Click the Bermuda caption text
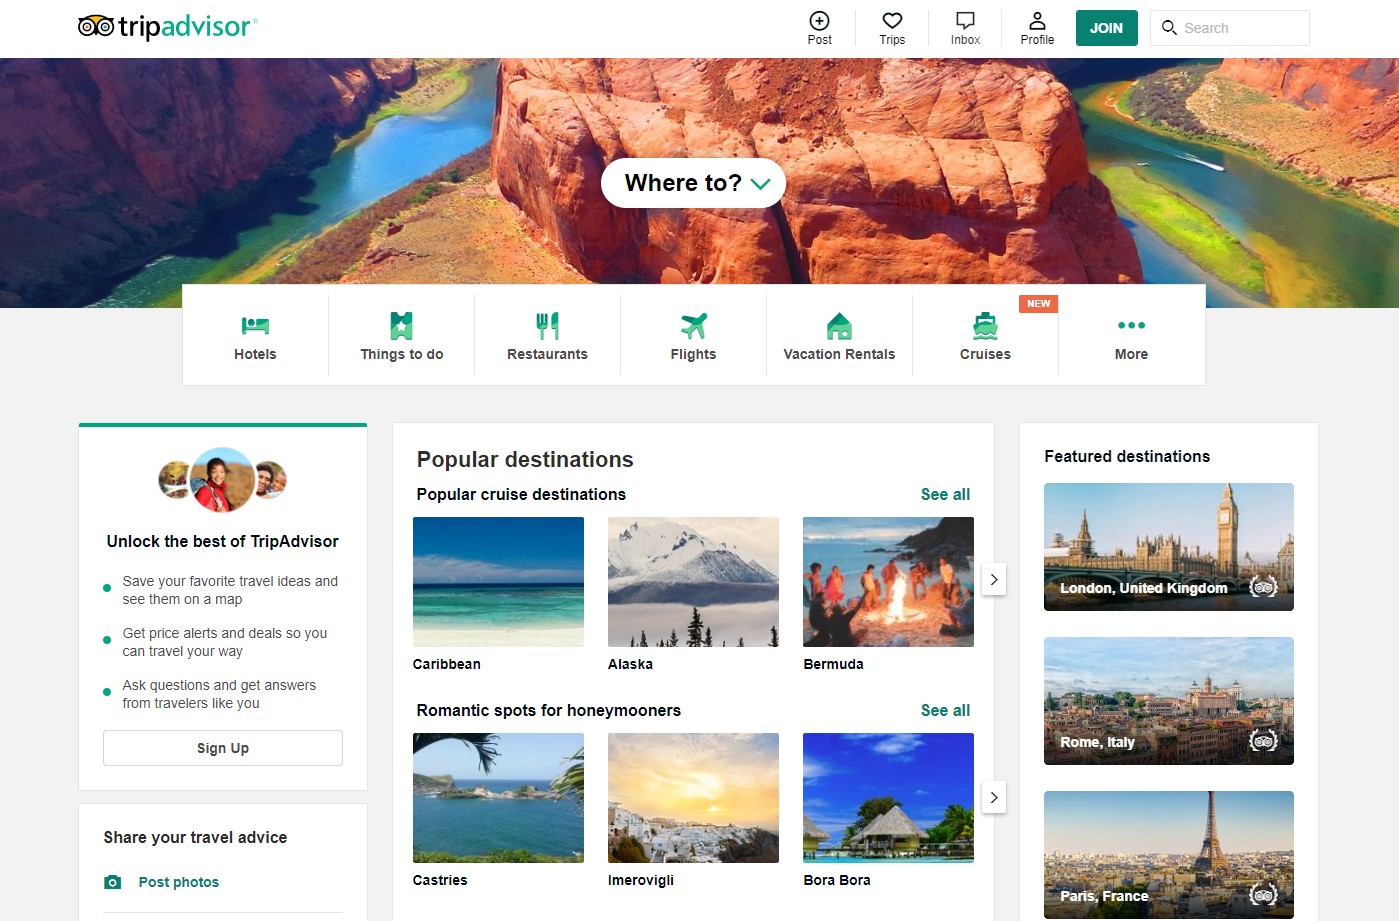Viewport: 1399px width, 921px height. tap(833, 664)
